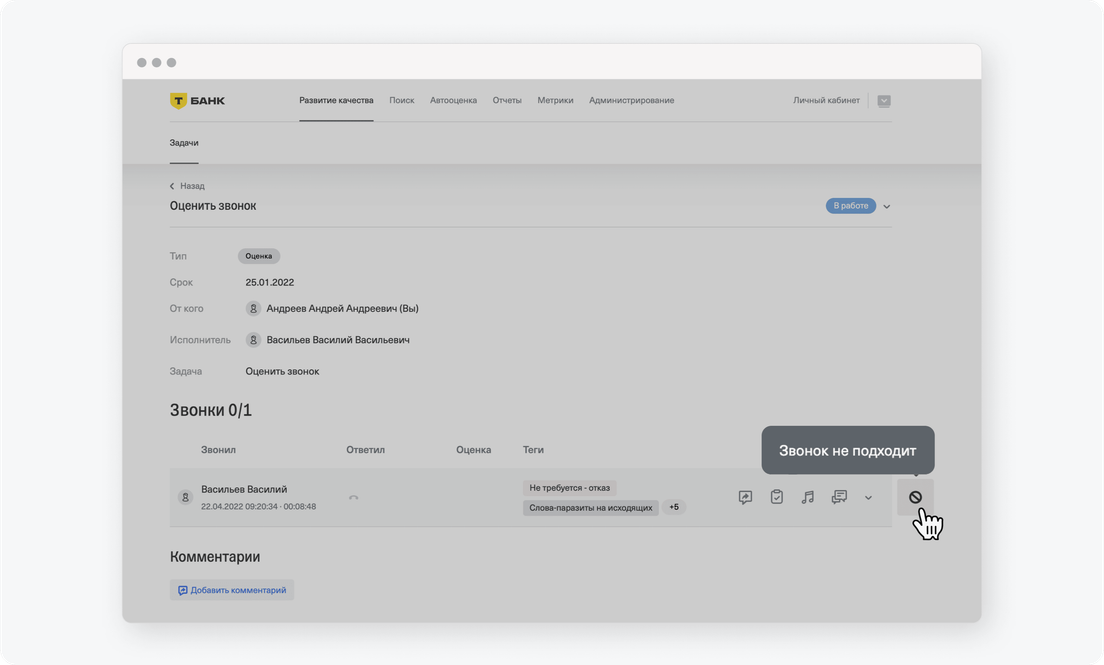The width and height of the screenshot is (1104, 665).
Task: Open the evaluation clipboard checklist icon
Action: click(x=777, y=497)
